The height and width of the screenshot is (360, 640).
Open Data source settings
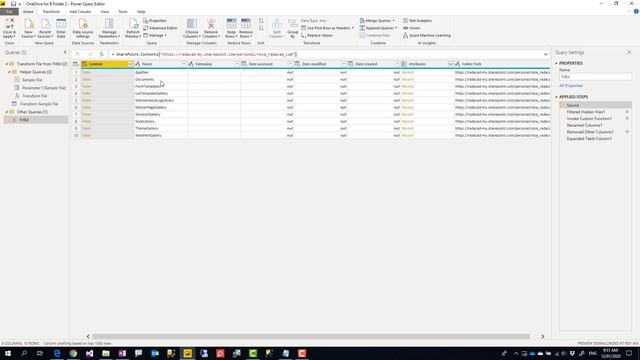tap(83, 28)
